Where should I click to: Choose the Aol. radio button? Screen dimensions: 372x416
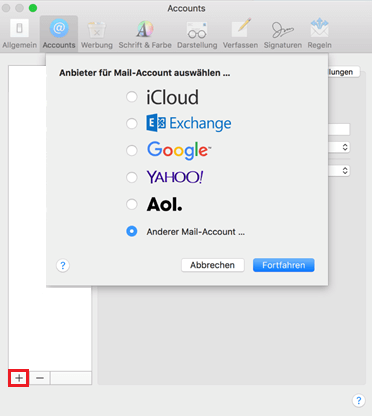tap(132, 204)
